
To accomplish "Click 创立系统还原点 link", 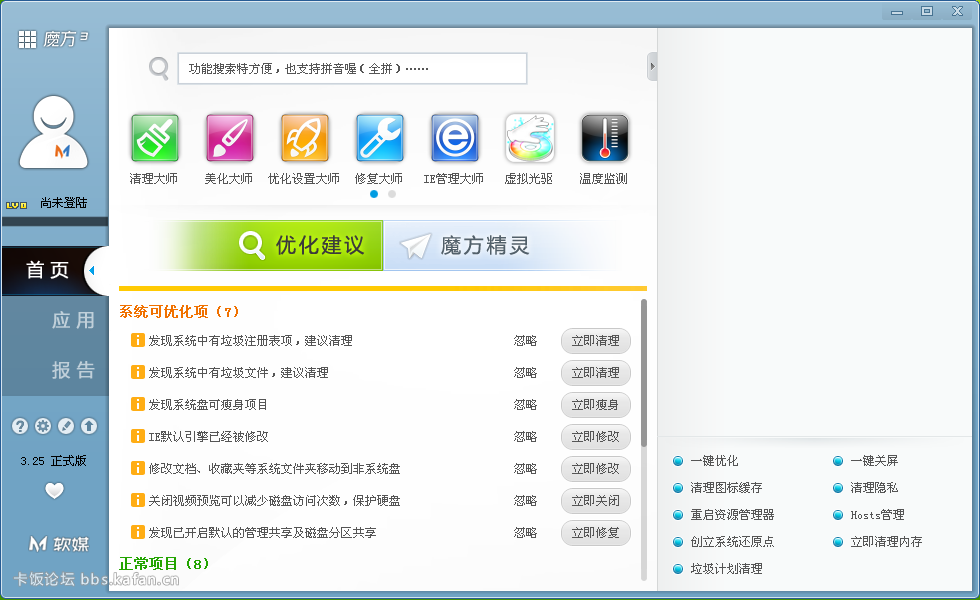I will (x=732, y=541).
